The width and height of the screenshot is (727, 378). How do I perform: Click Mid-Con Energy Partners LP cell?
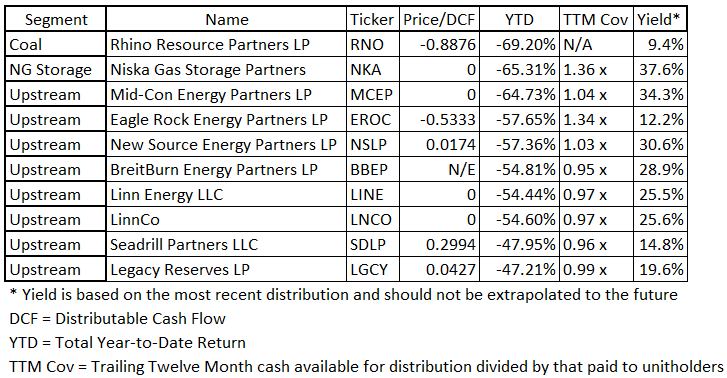click(226, 95)
